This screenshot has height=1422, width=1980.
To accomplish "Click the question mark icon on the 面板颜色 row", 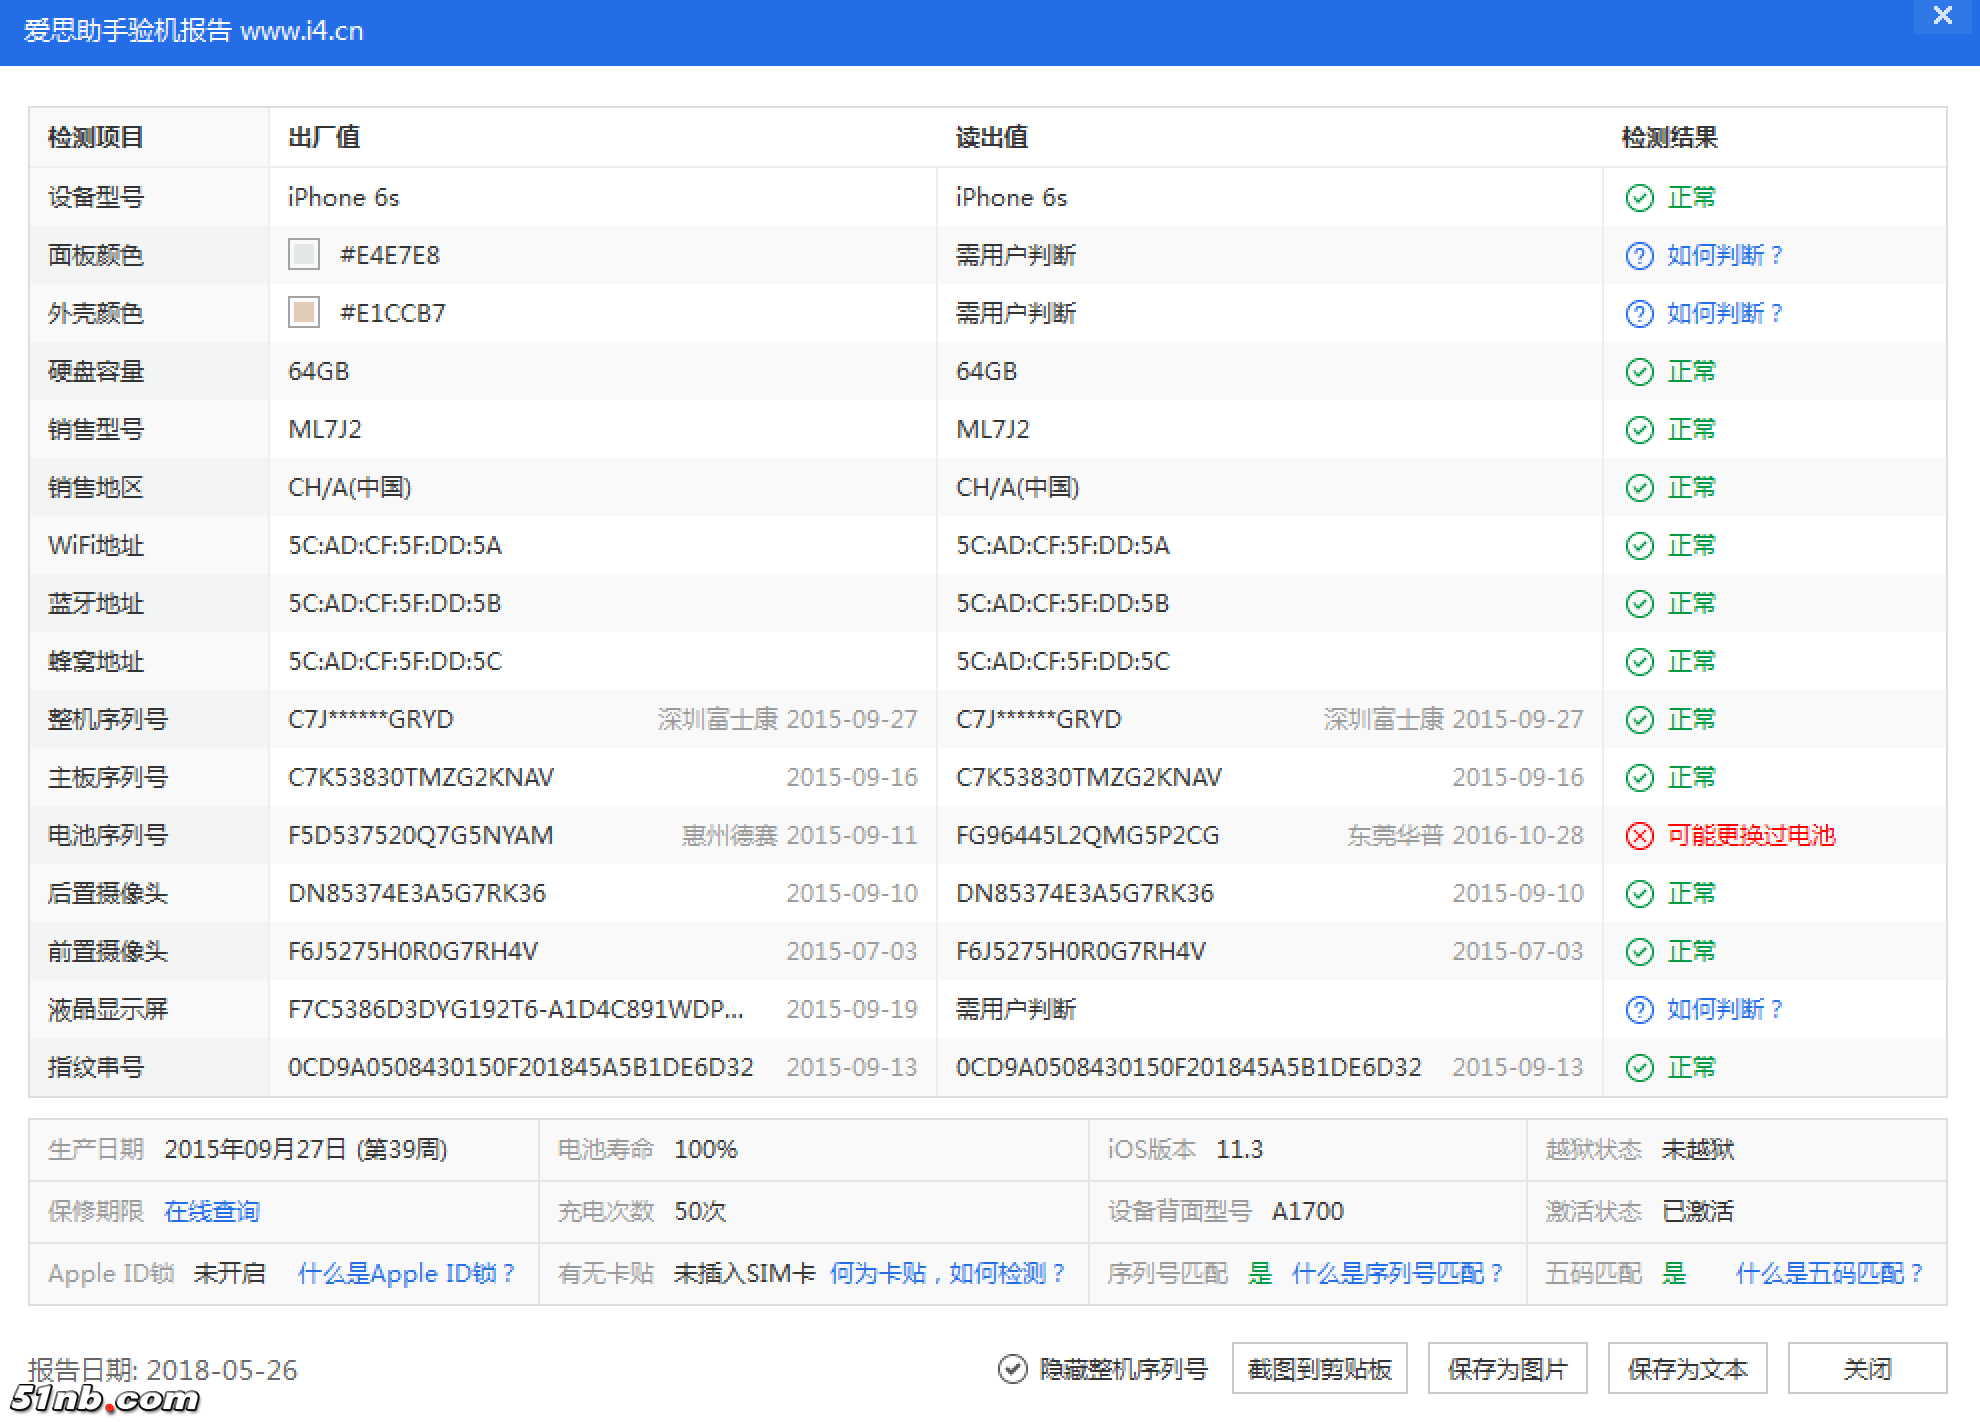I will pyautogui.click(x=1638, y=255).
